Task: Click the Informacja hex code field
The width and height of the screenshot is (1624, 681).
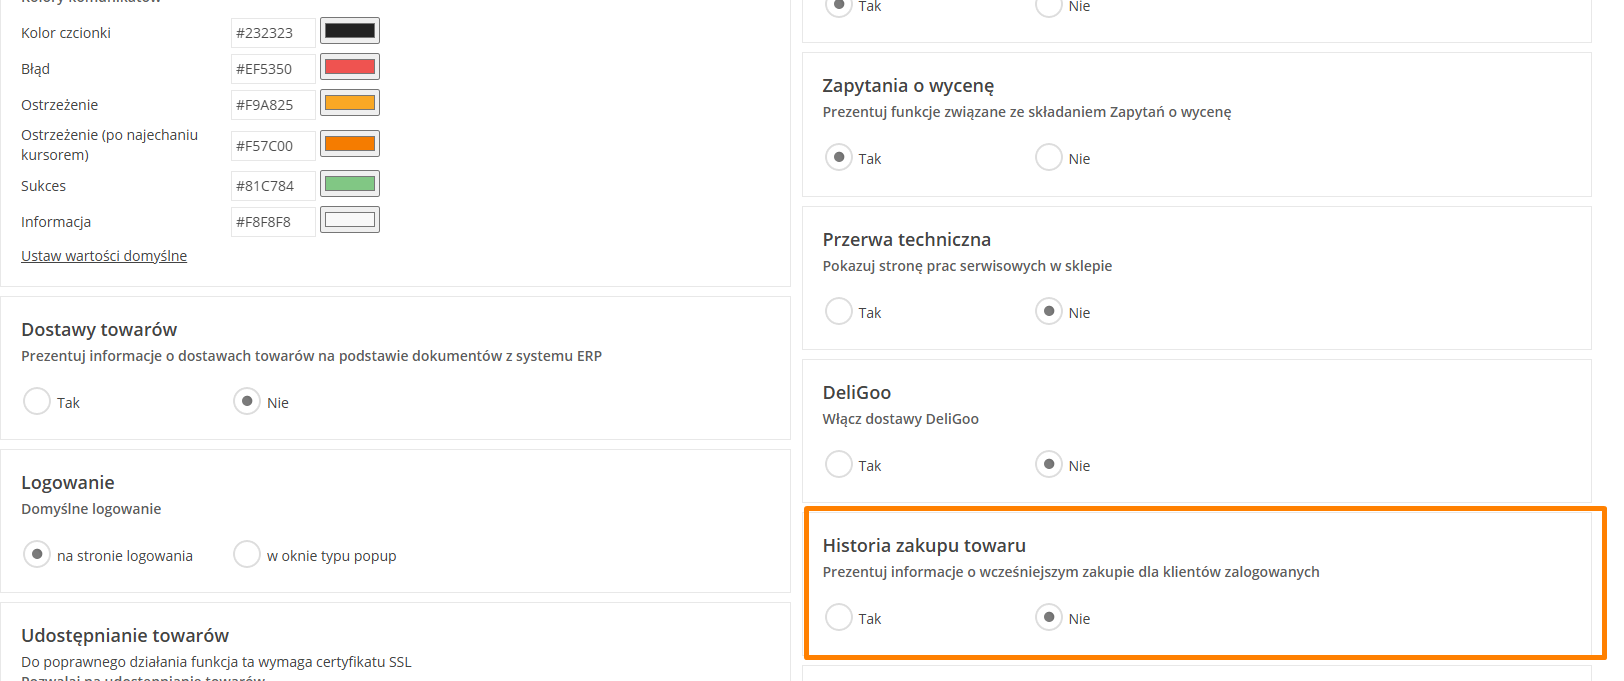Action: (273, 222)
